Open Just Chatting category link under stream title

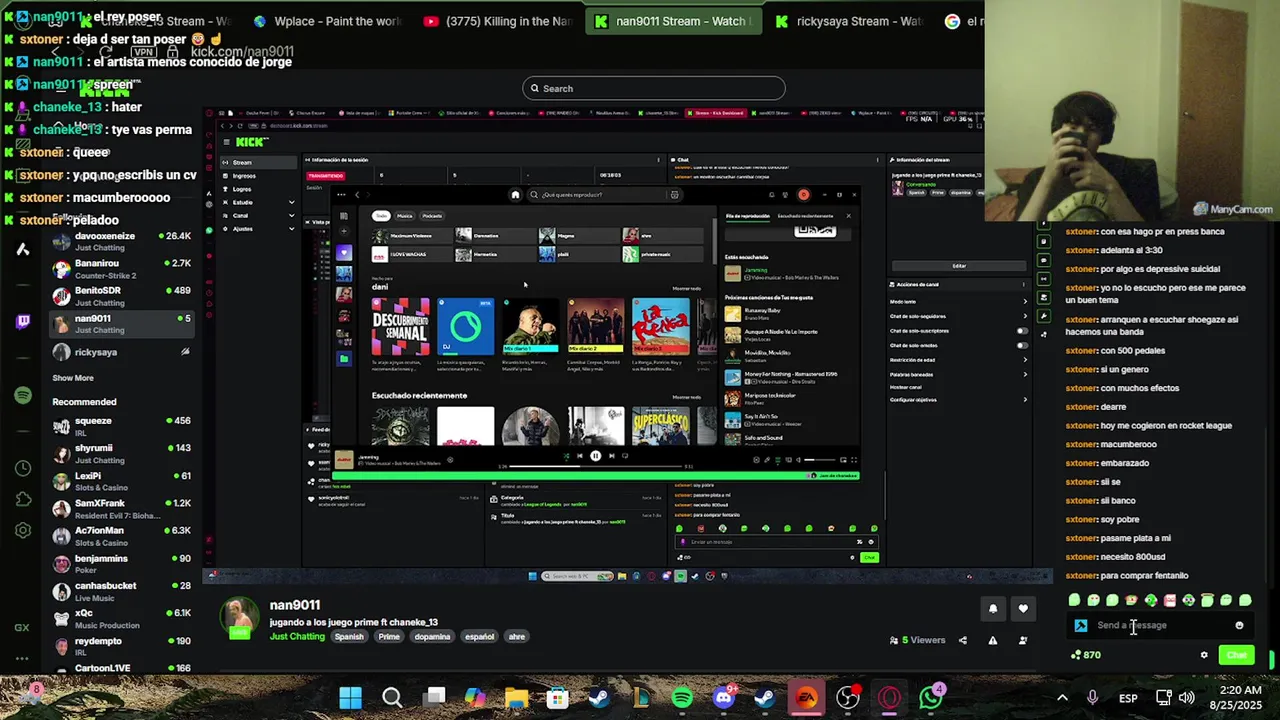coord(297,637)
